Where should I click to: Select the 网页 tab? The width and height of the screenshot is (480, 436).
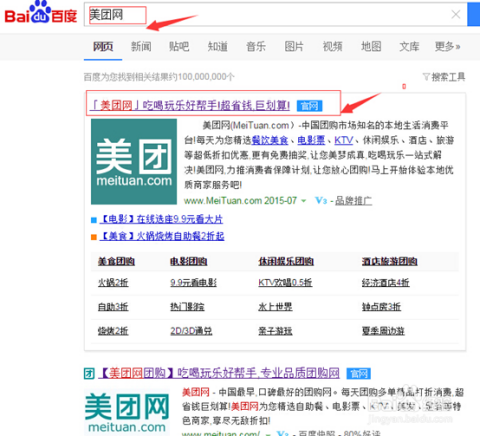(103, 46)
